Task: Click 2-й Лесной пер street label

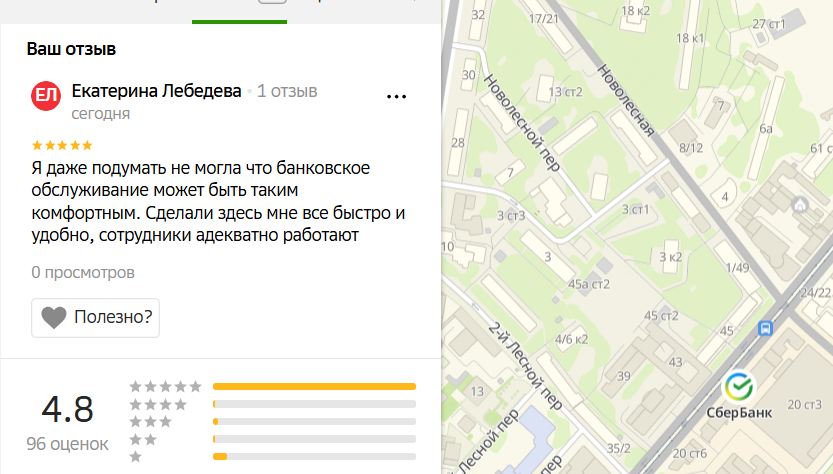Action: click(525, 366)
